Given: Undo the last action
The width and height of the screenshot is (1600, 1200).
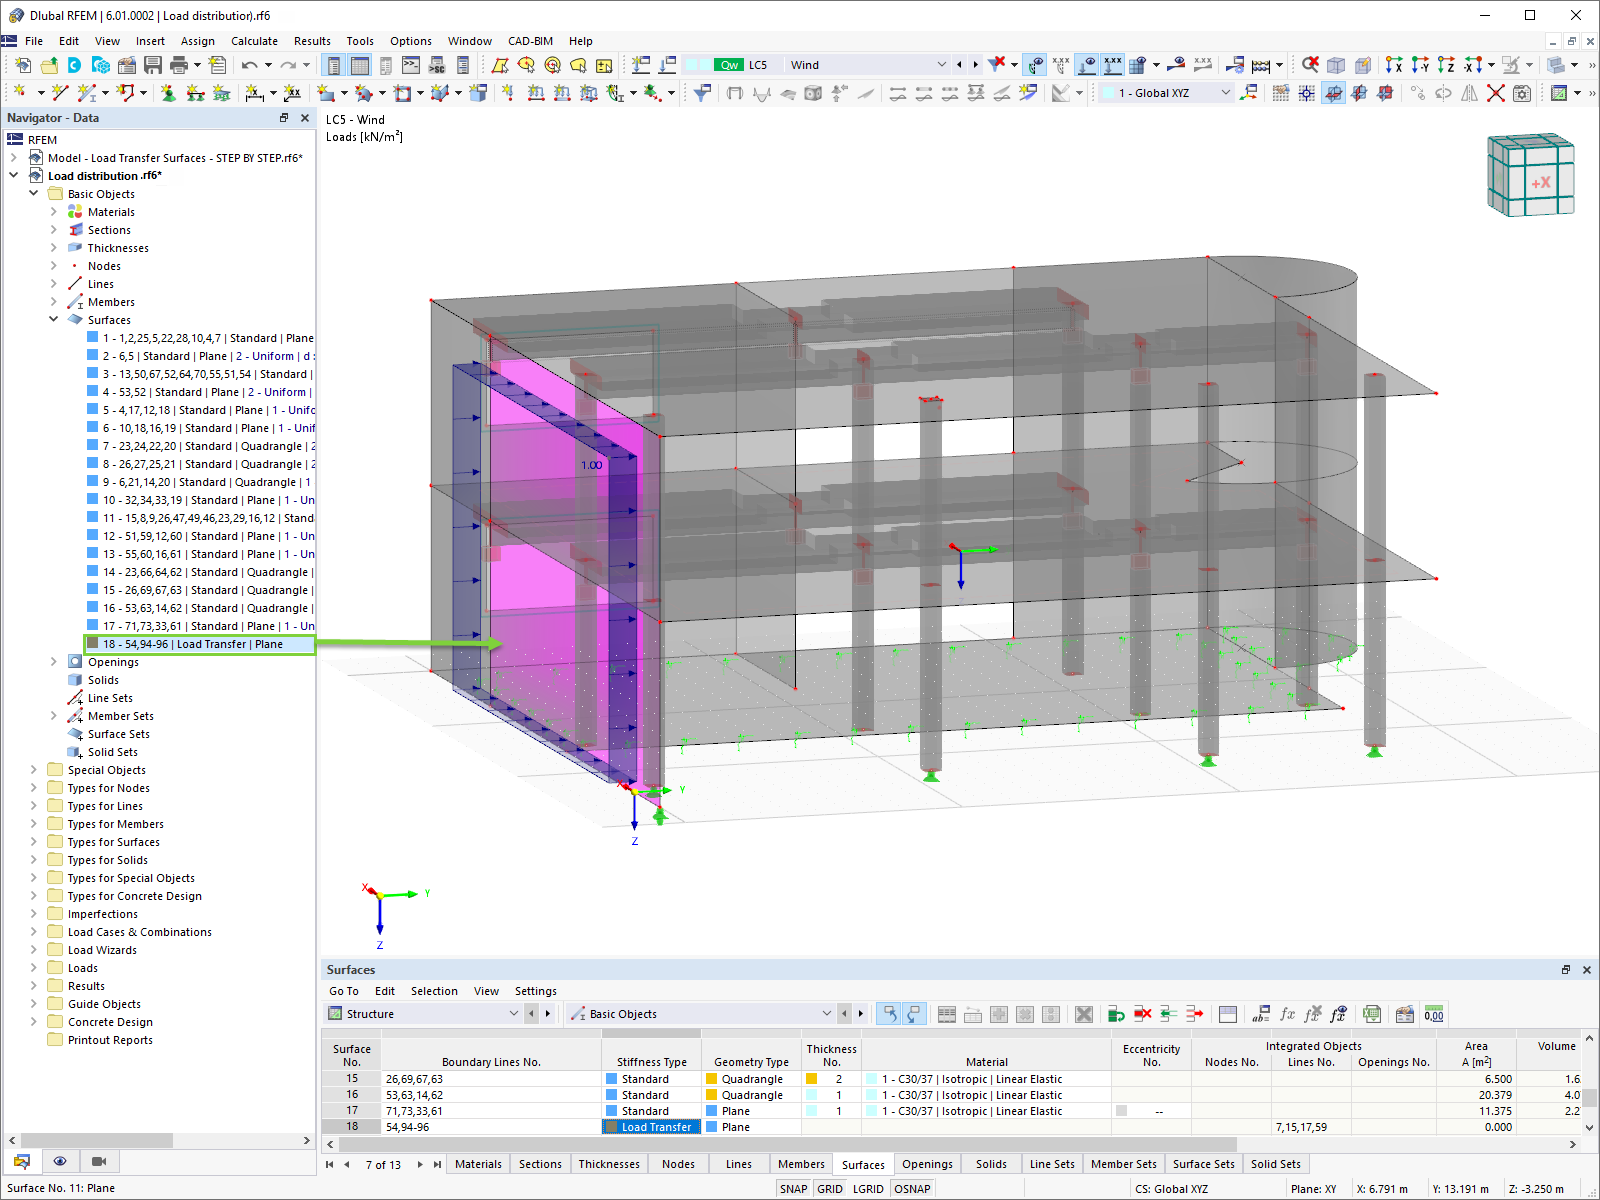Looking at the screenshot, I should tap(249, 65).
